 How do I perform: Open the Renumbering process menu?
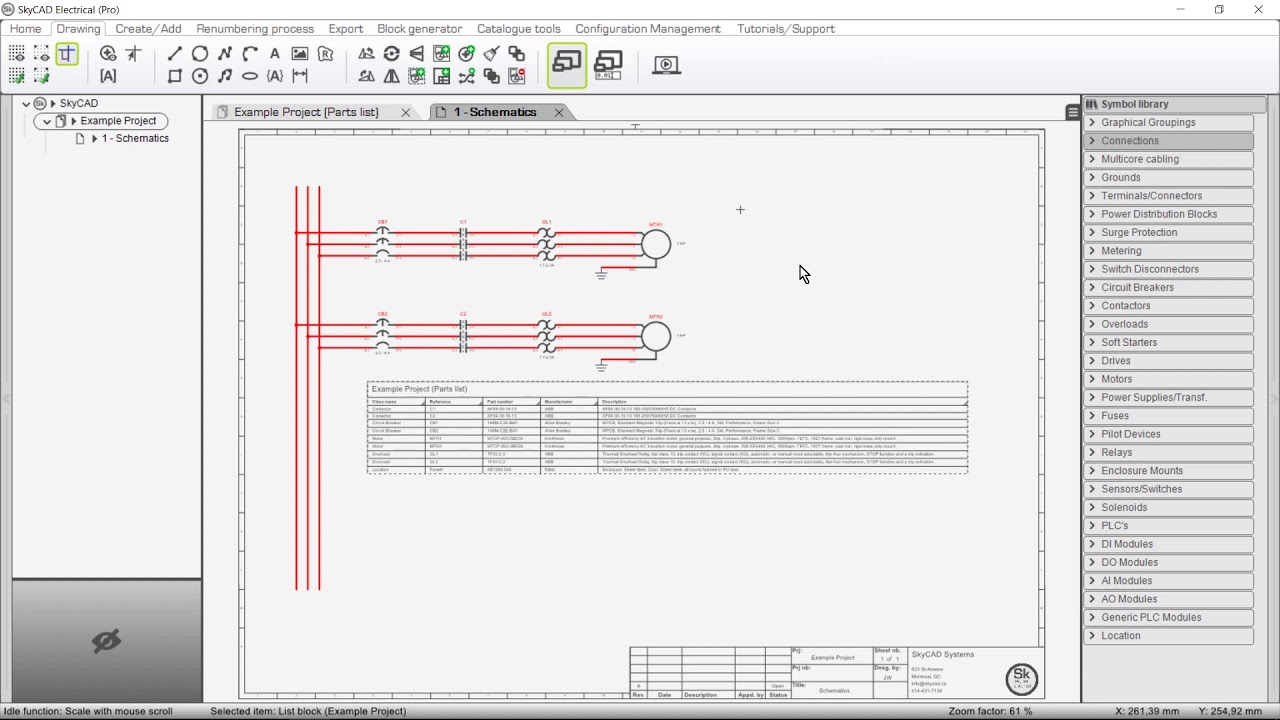[x=255, y=29]
